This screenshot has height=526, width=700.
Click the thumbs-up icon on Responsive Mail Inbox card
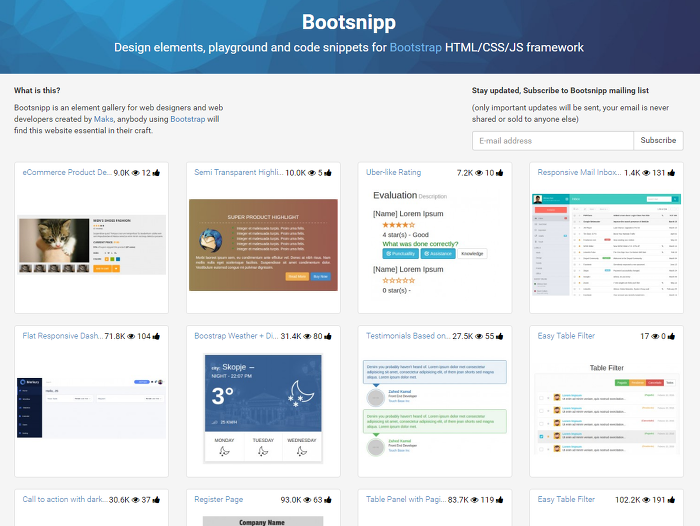coord(671,173)
